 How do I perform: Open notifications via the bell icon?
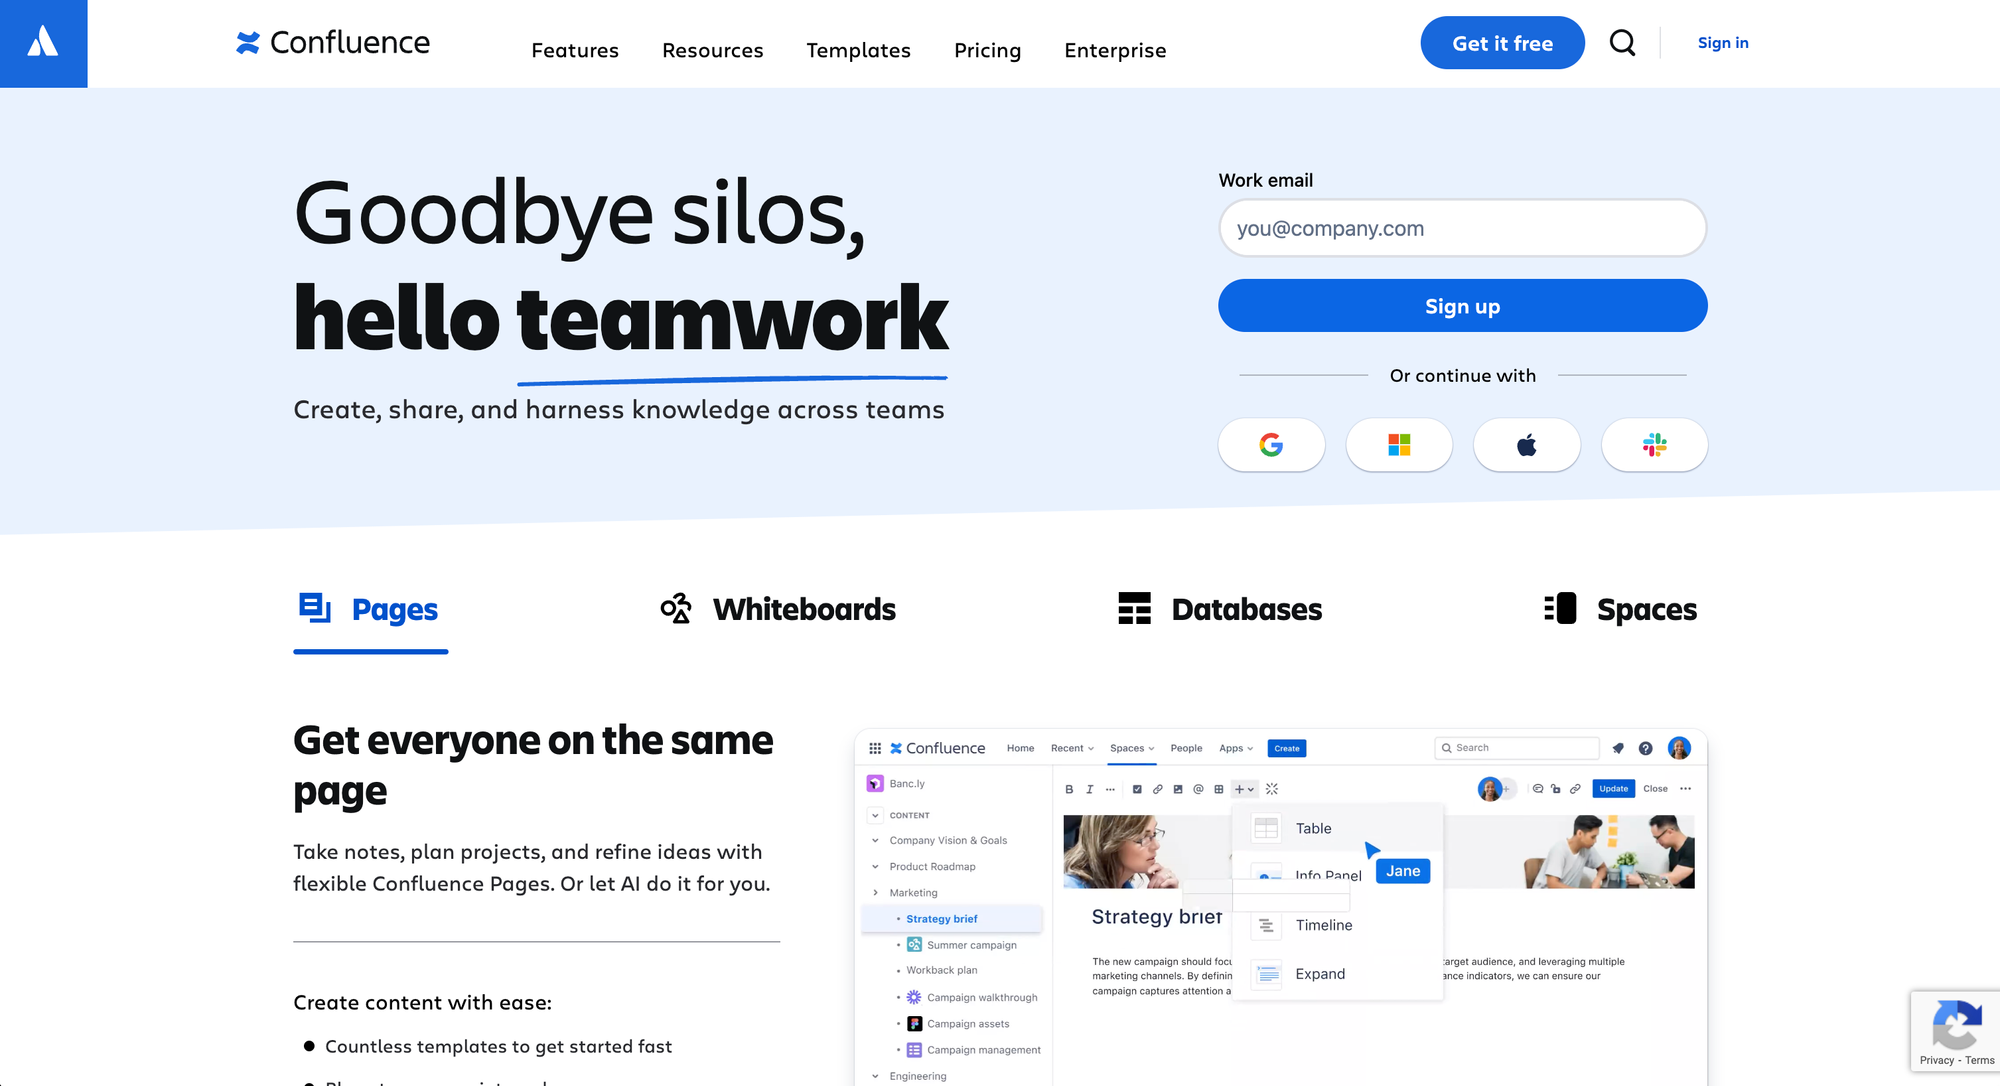tap(1617, 748)
